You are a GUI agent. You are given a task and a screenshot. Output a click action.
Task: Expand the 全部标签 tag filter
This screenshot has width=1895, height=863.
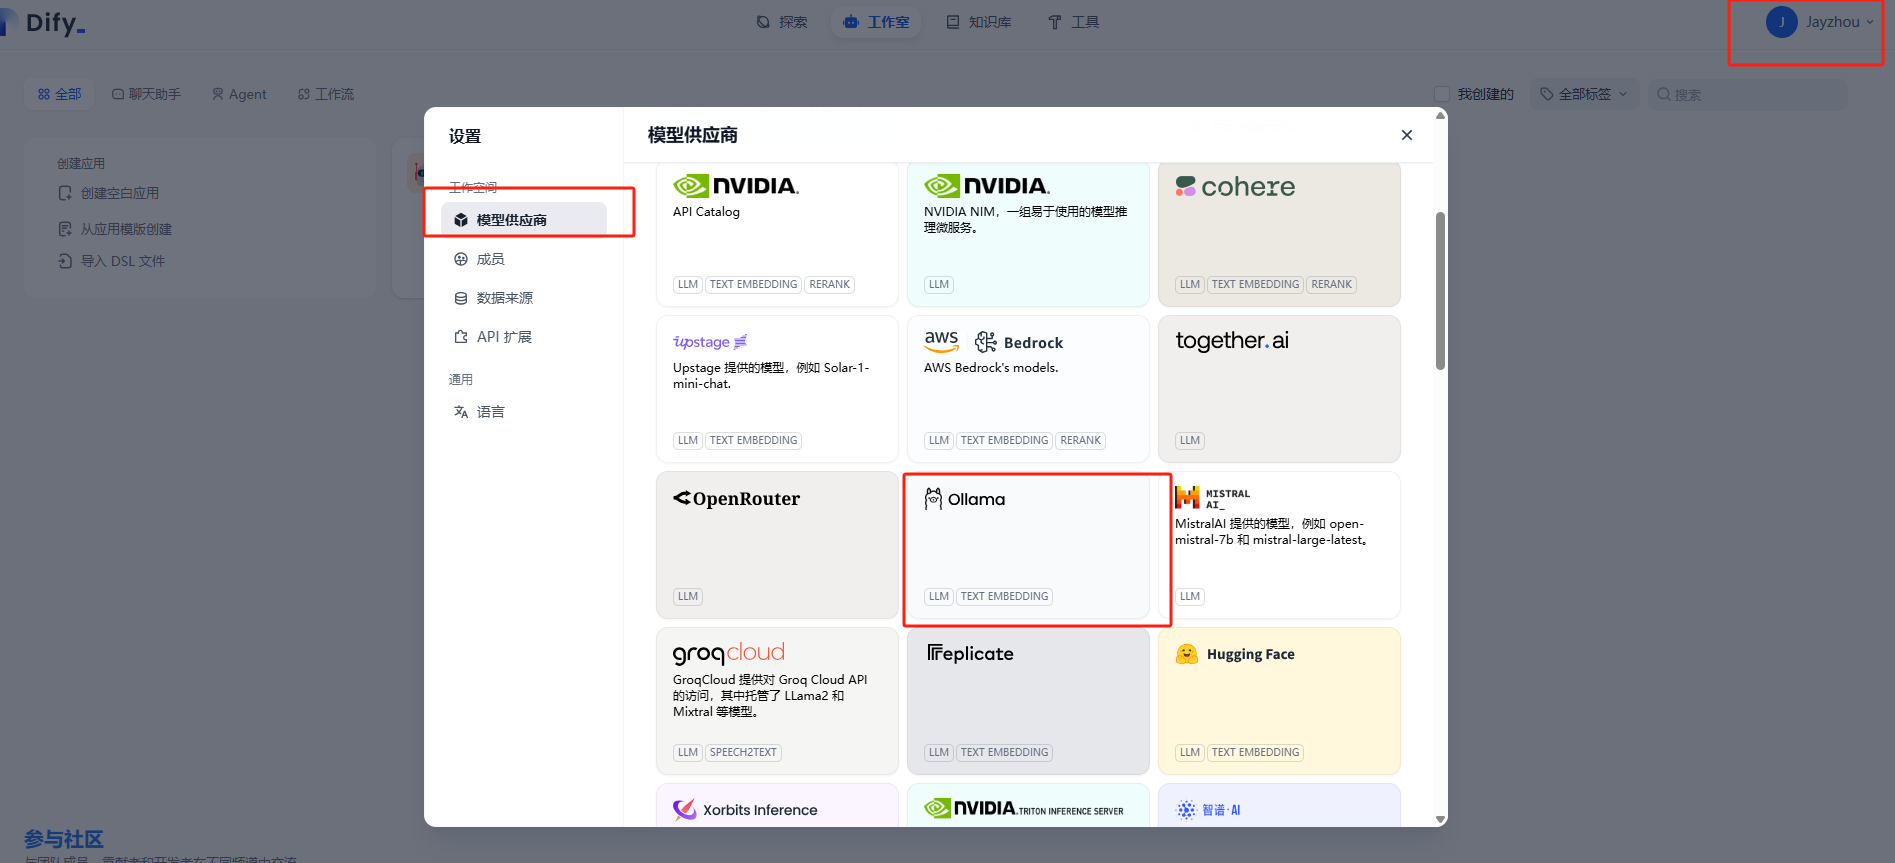pyautogui.click(x=1584, y=94)
